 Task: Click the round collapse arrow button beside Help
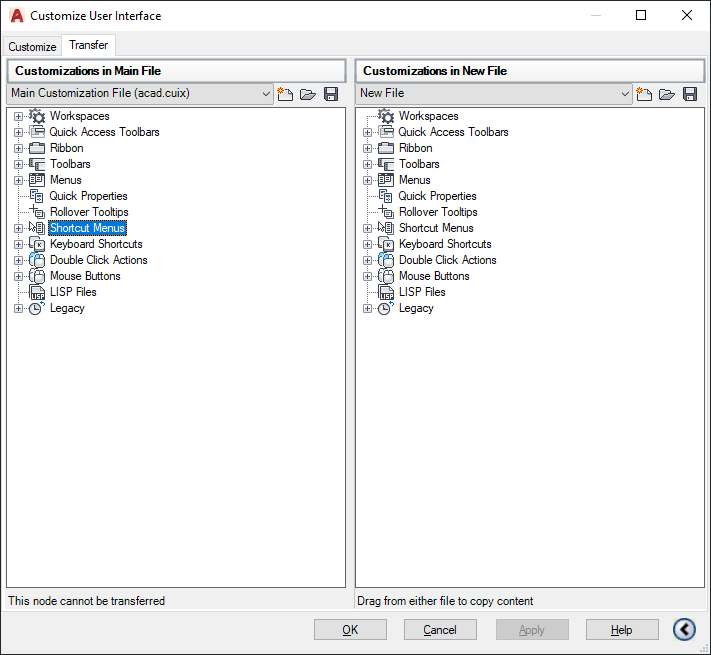click(x=684, y=629)
